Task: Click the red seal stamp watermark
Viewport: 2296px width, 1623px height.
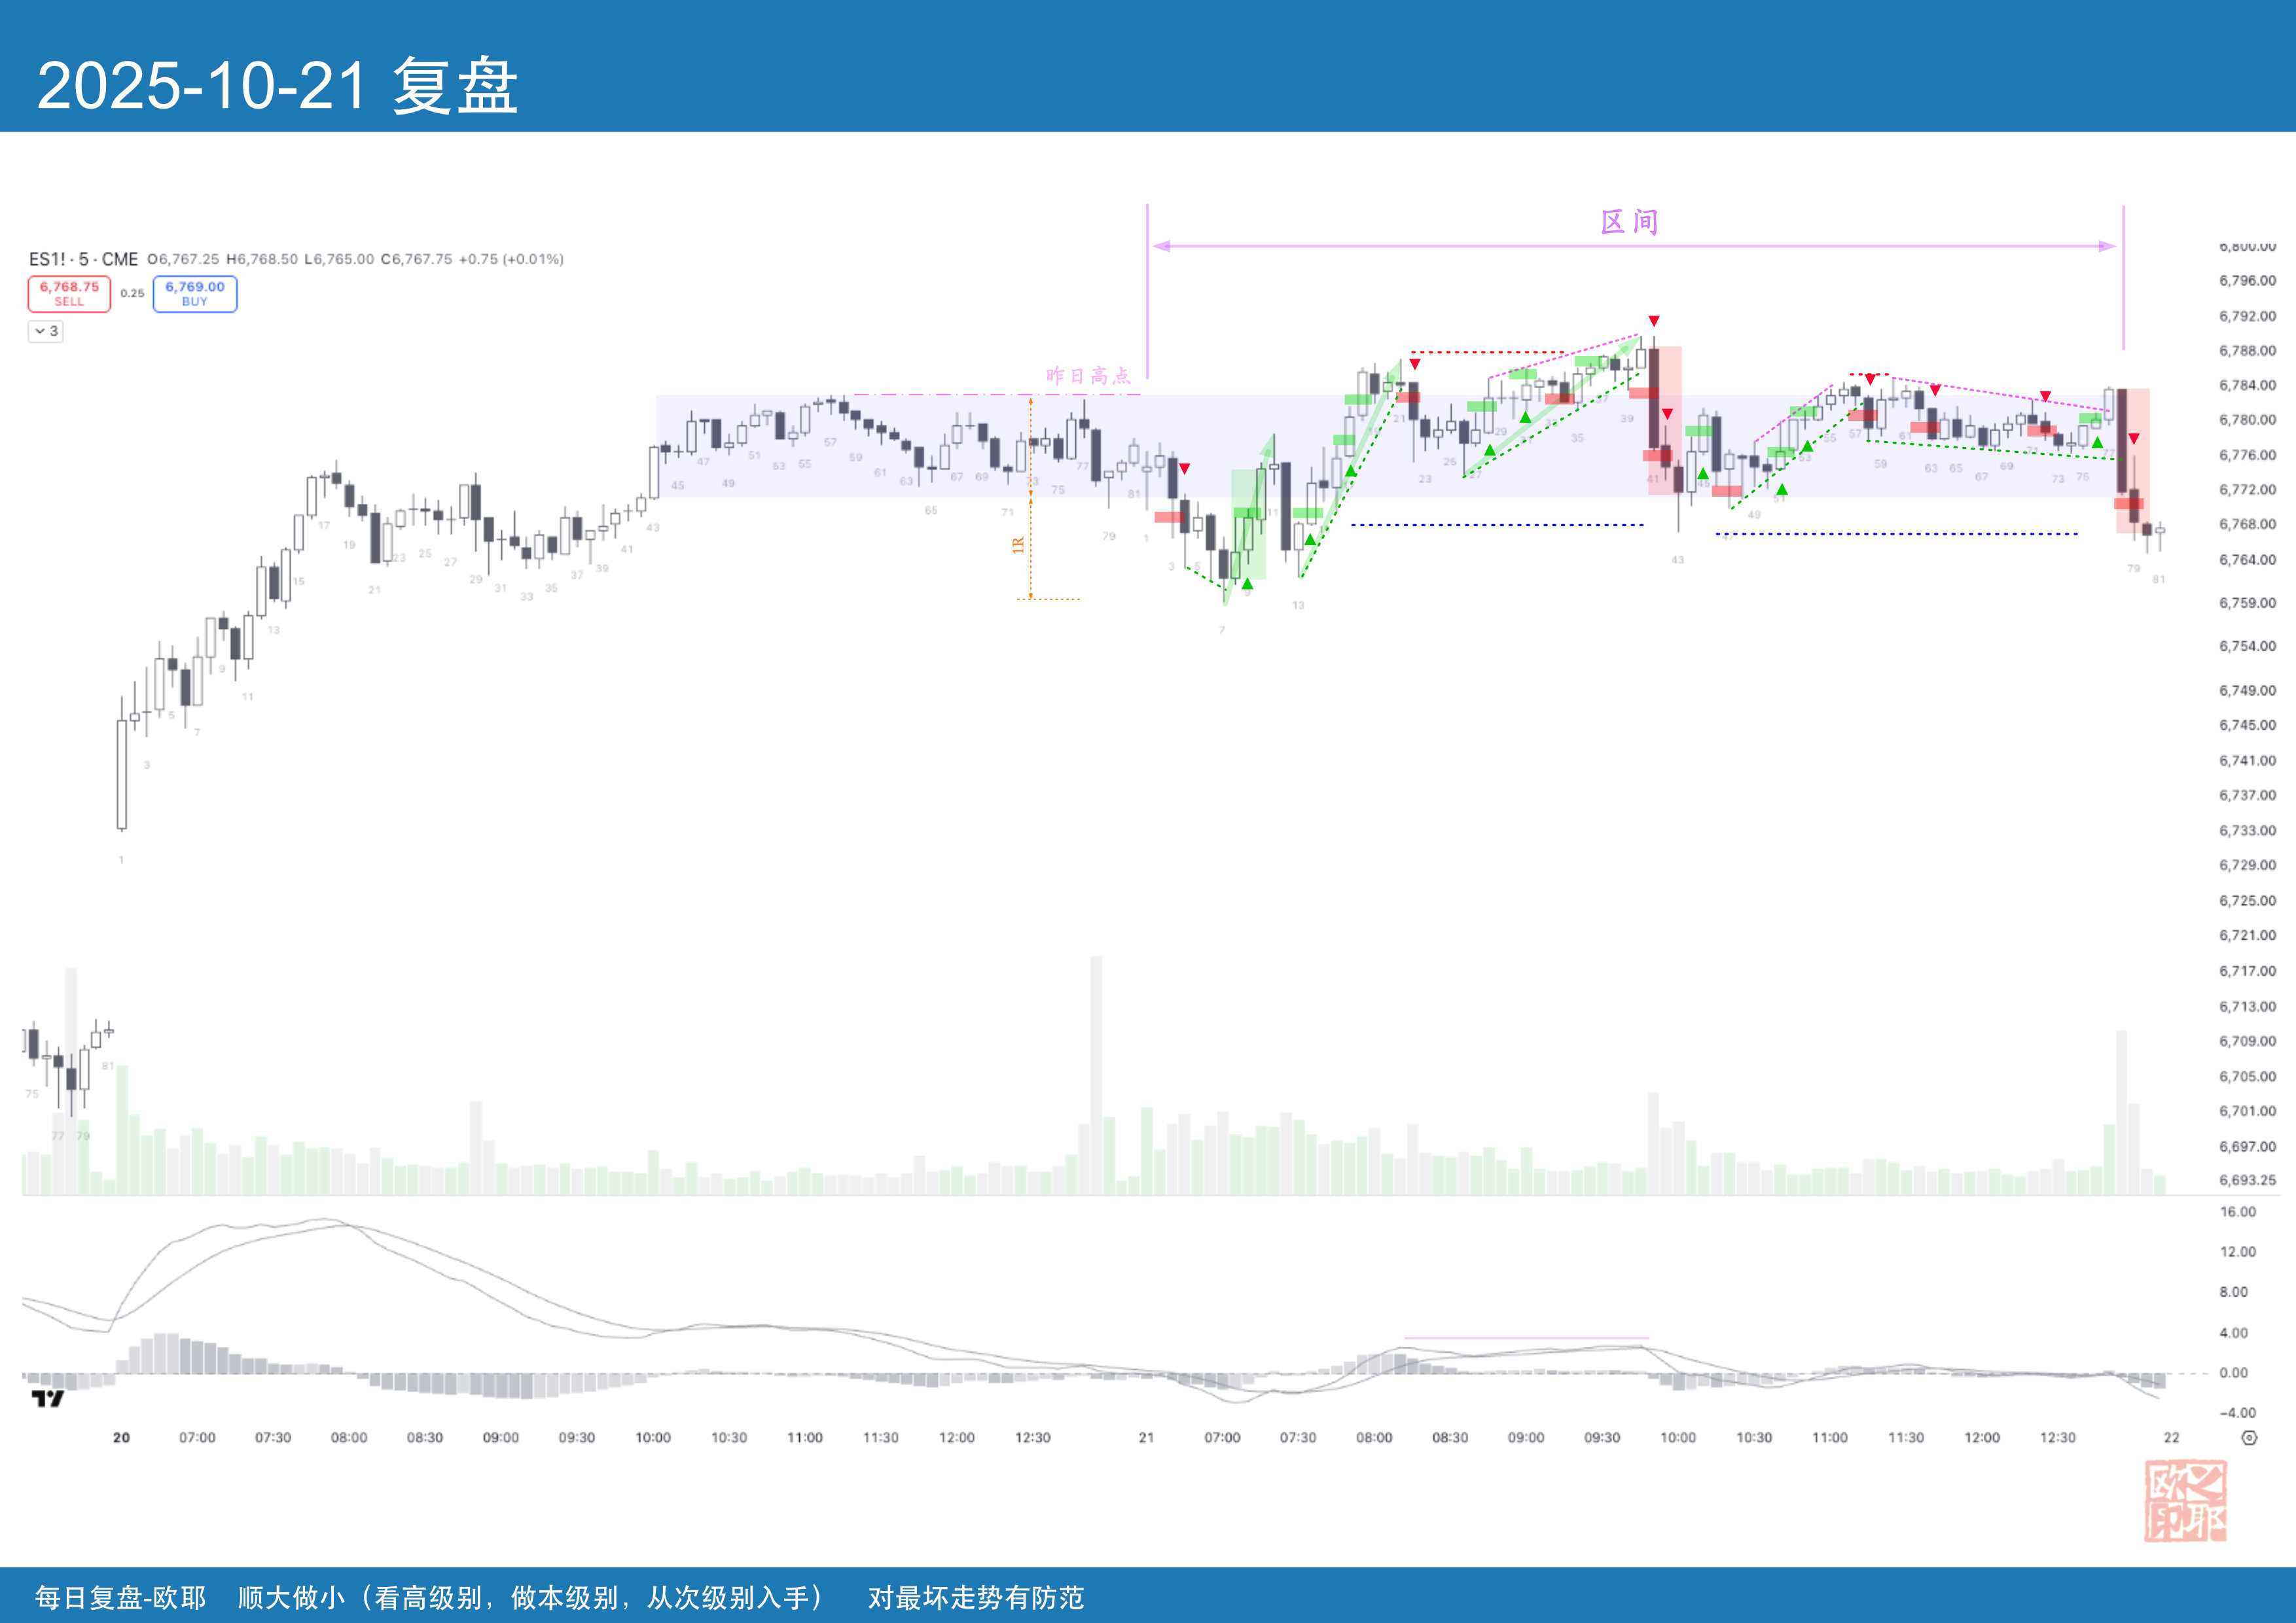Action: point(2185,1500)
